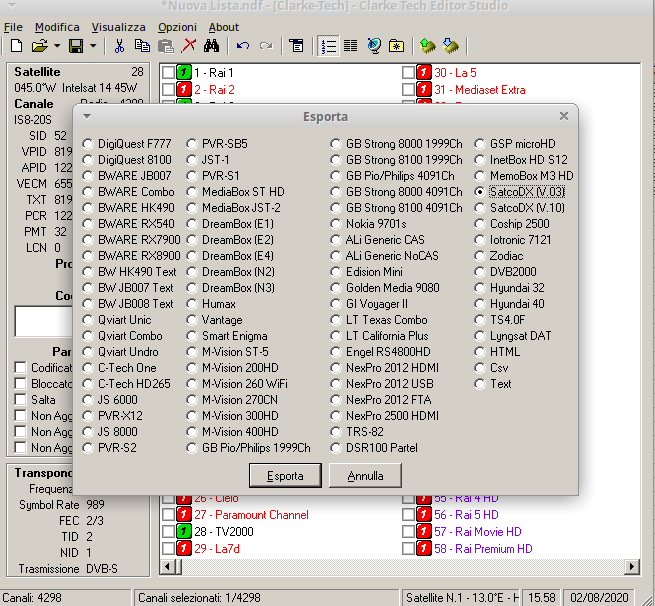This screenshot has height=606, width=655.
Task: Click the red icon beside Paramount Channel
Action: tap(184, 515)
